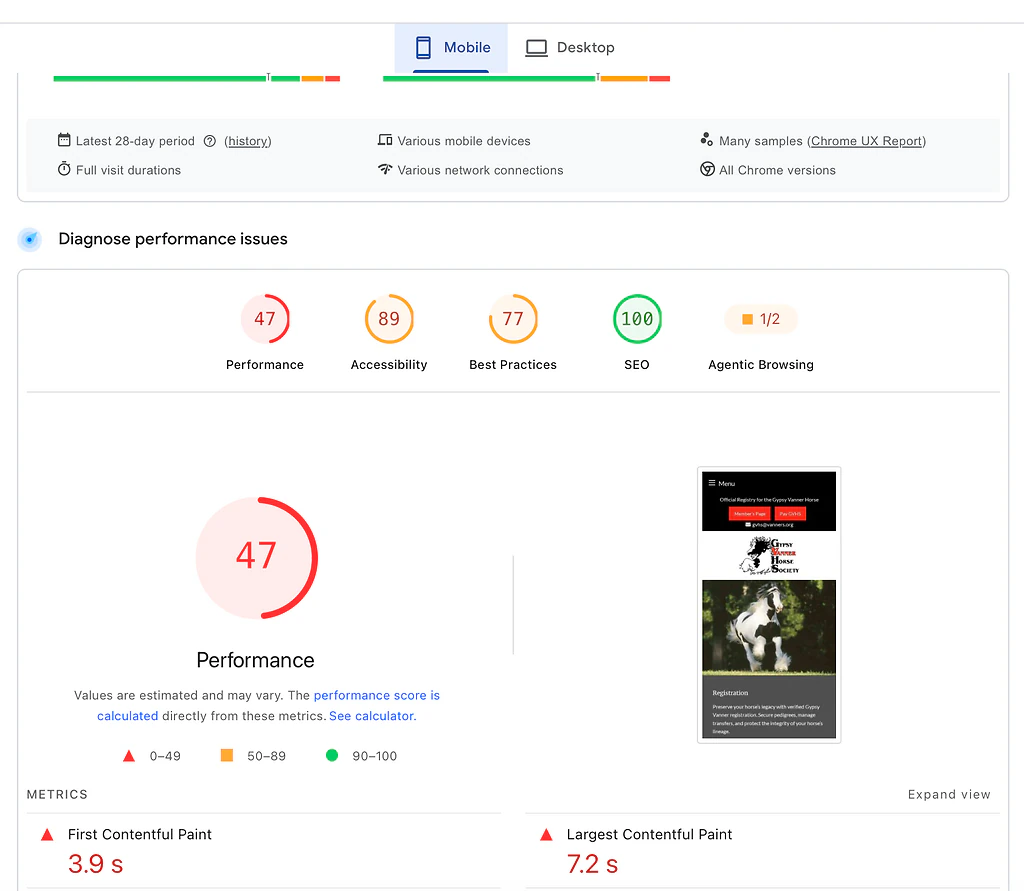Image resolution: width=1024 pixels, height=891 pixels.
Task: Click the red triangle 0–49 legend icon
Action: coord(129,756)
